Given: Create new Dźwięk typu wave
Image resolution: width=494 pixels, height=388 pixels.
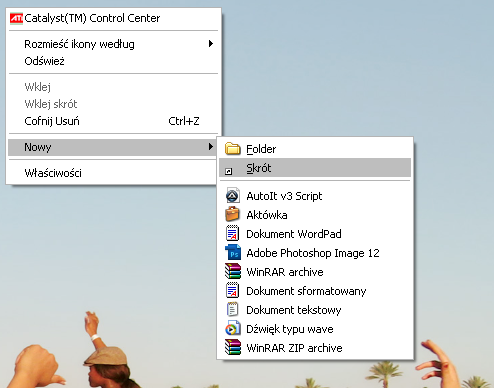Looking at the screenshot, I should [x=315, y=329].
